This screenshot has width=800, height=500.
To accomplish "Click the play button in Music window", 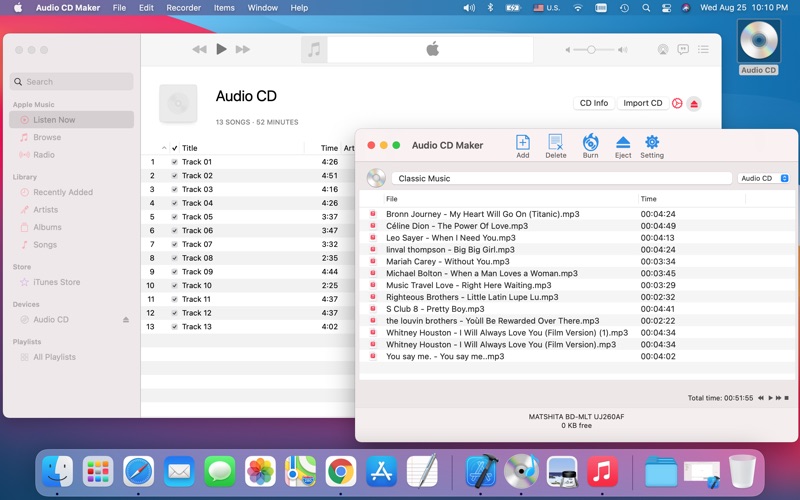I will (221, 49).
